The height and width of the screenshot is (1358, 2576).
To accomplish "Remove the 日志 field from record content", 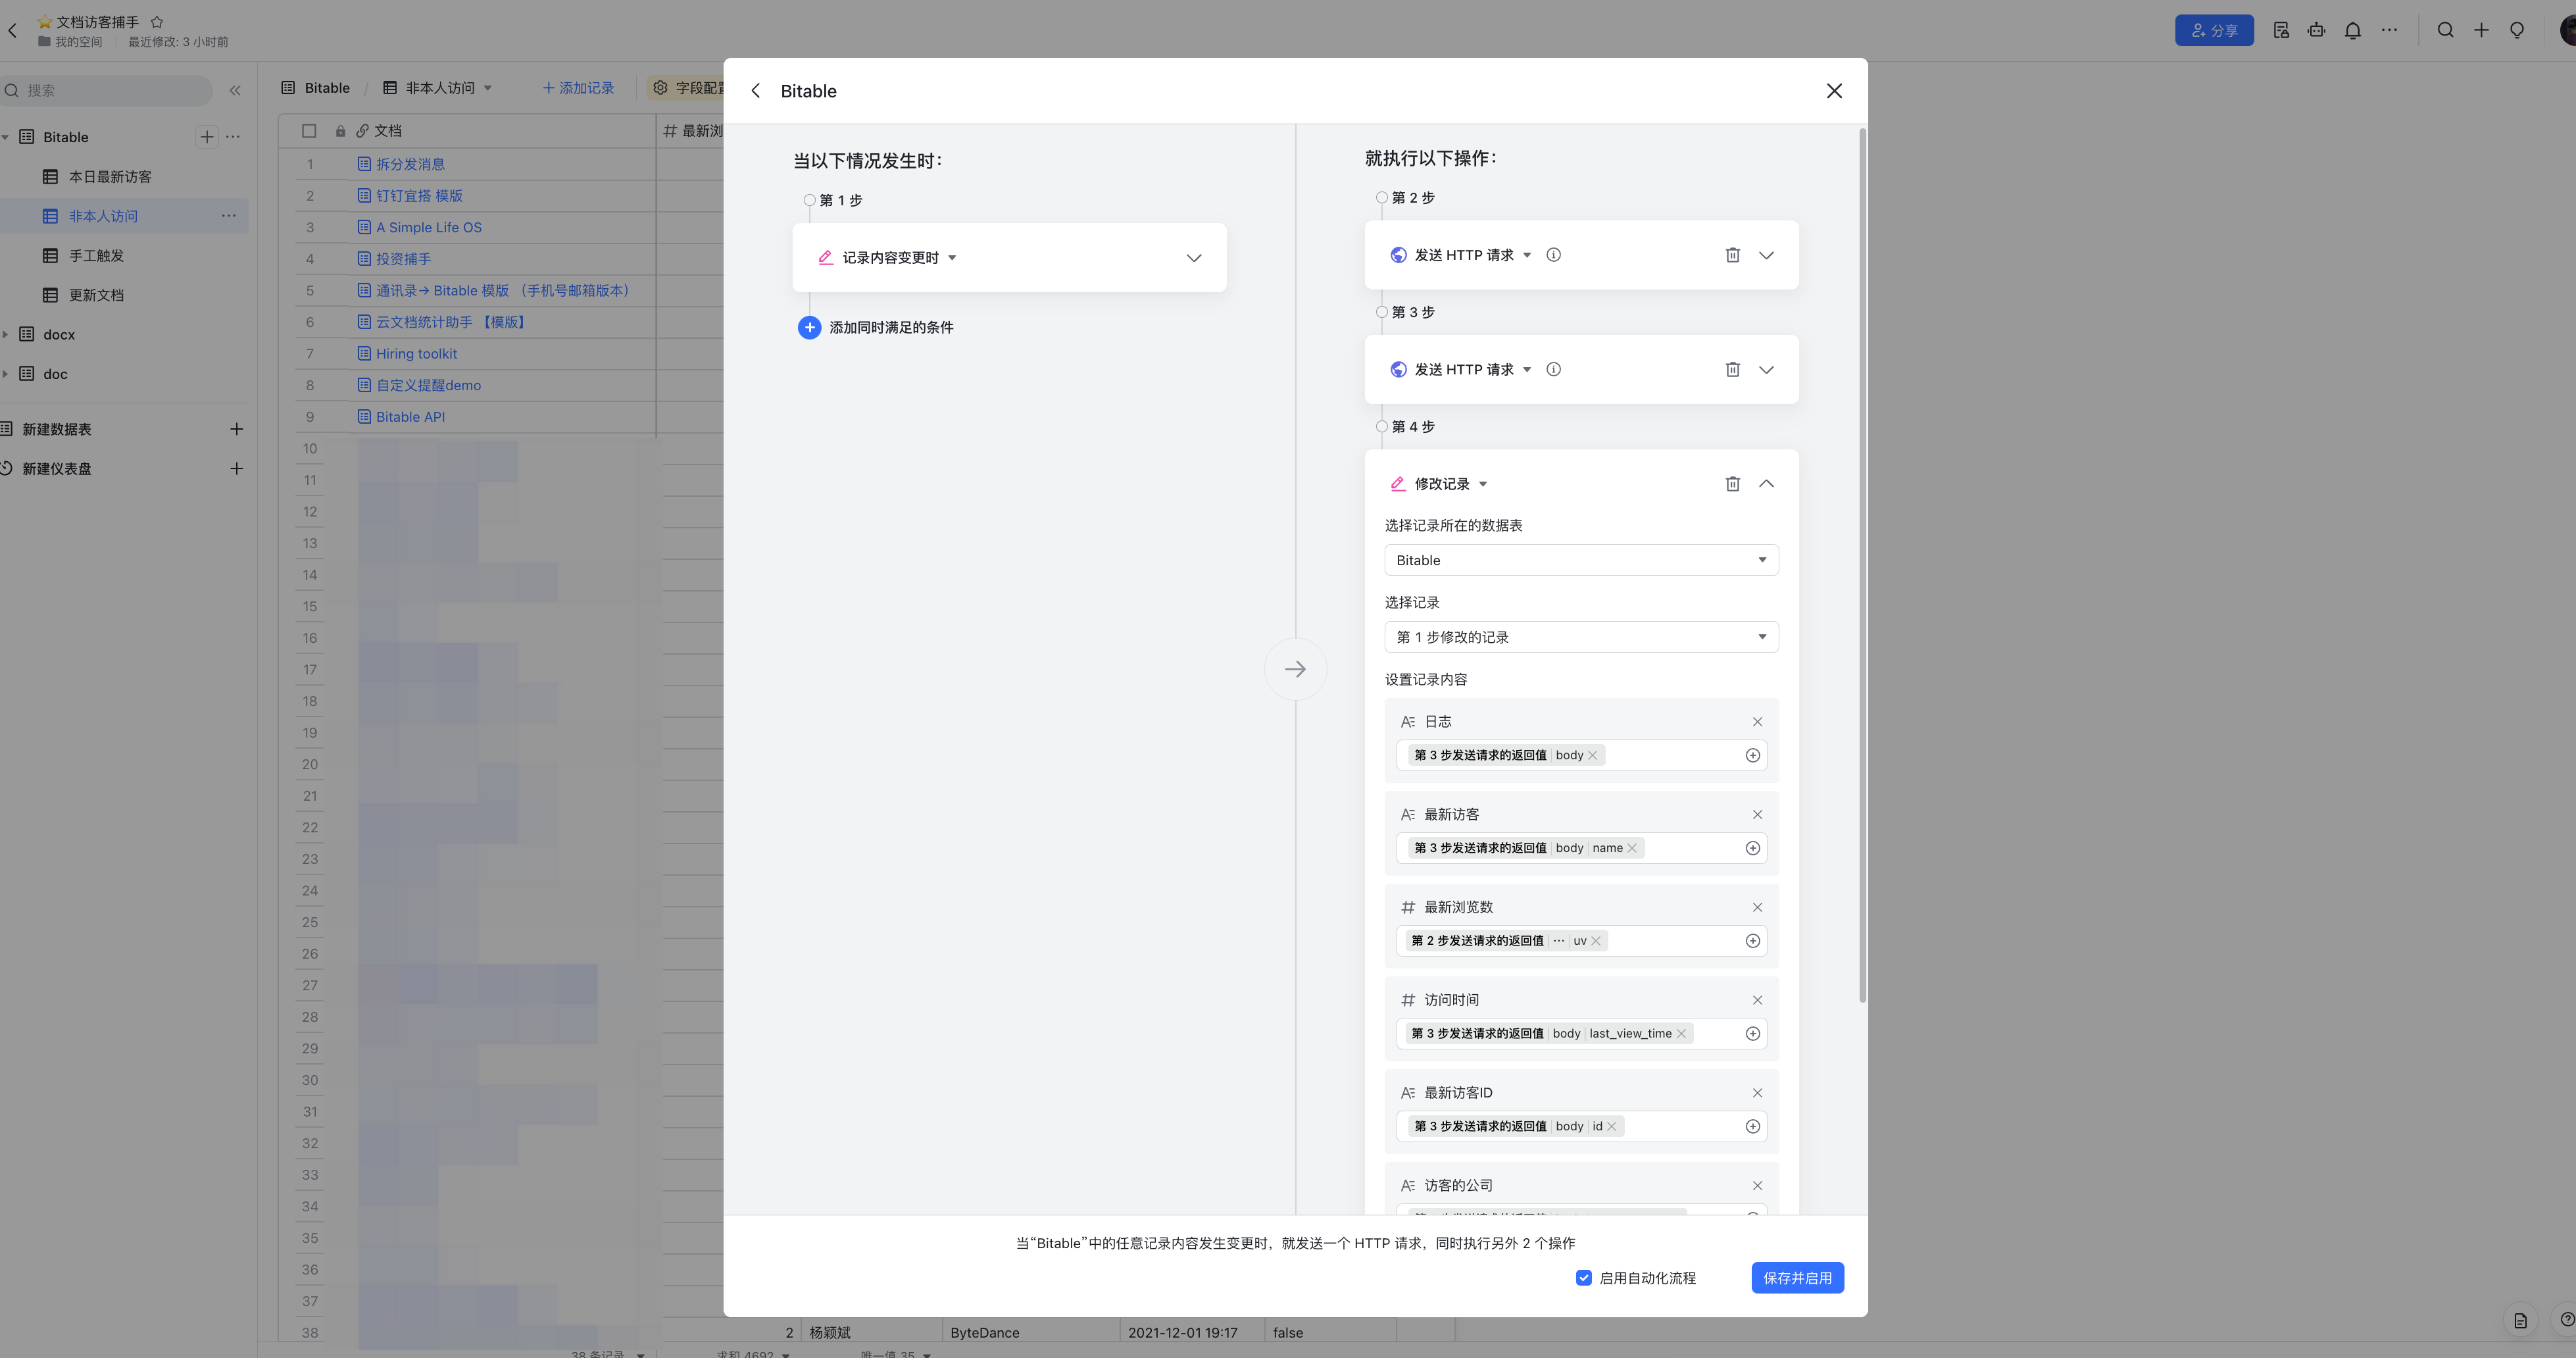I will (x=1757, y=722).
